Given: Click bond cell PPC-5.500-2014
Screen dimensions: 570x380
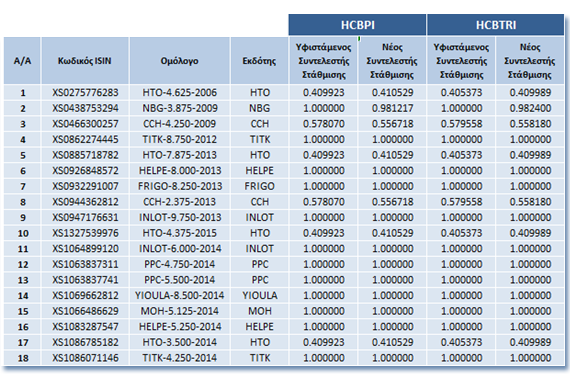Looking at the screenshot, I should coord(180,280).
